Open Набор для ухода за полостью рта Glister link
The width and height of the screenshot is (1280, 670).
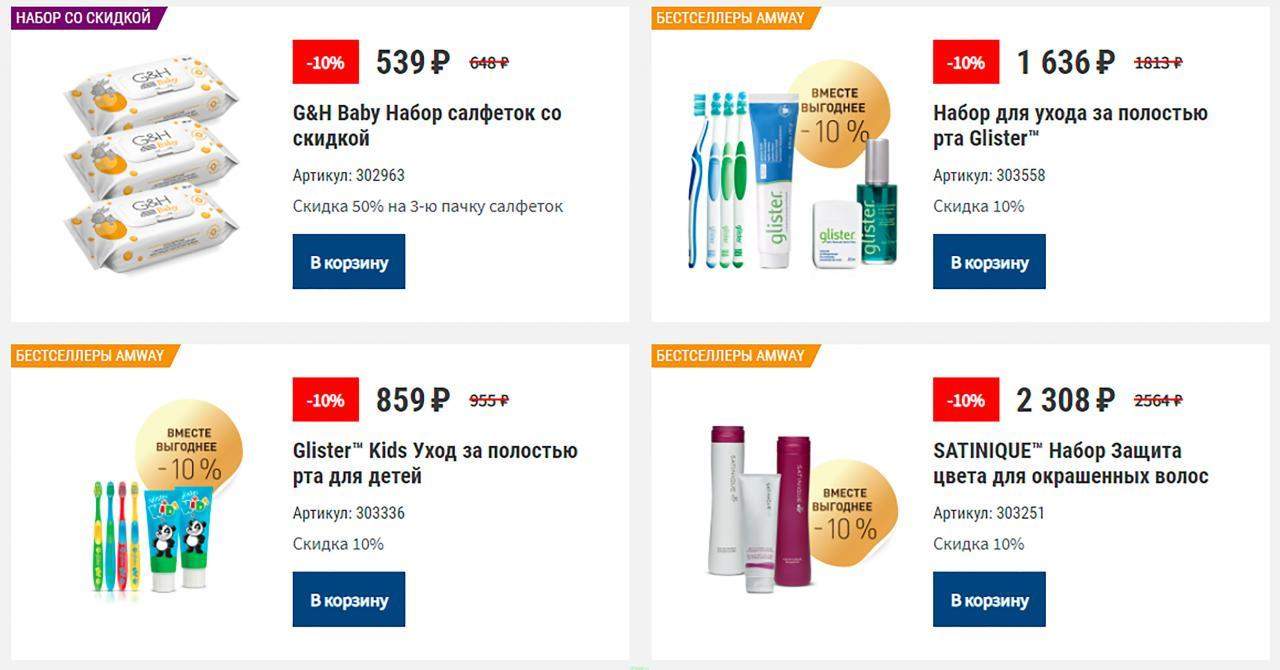coord(1070,126)
